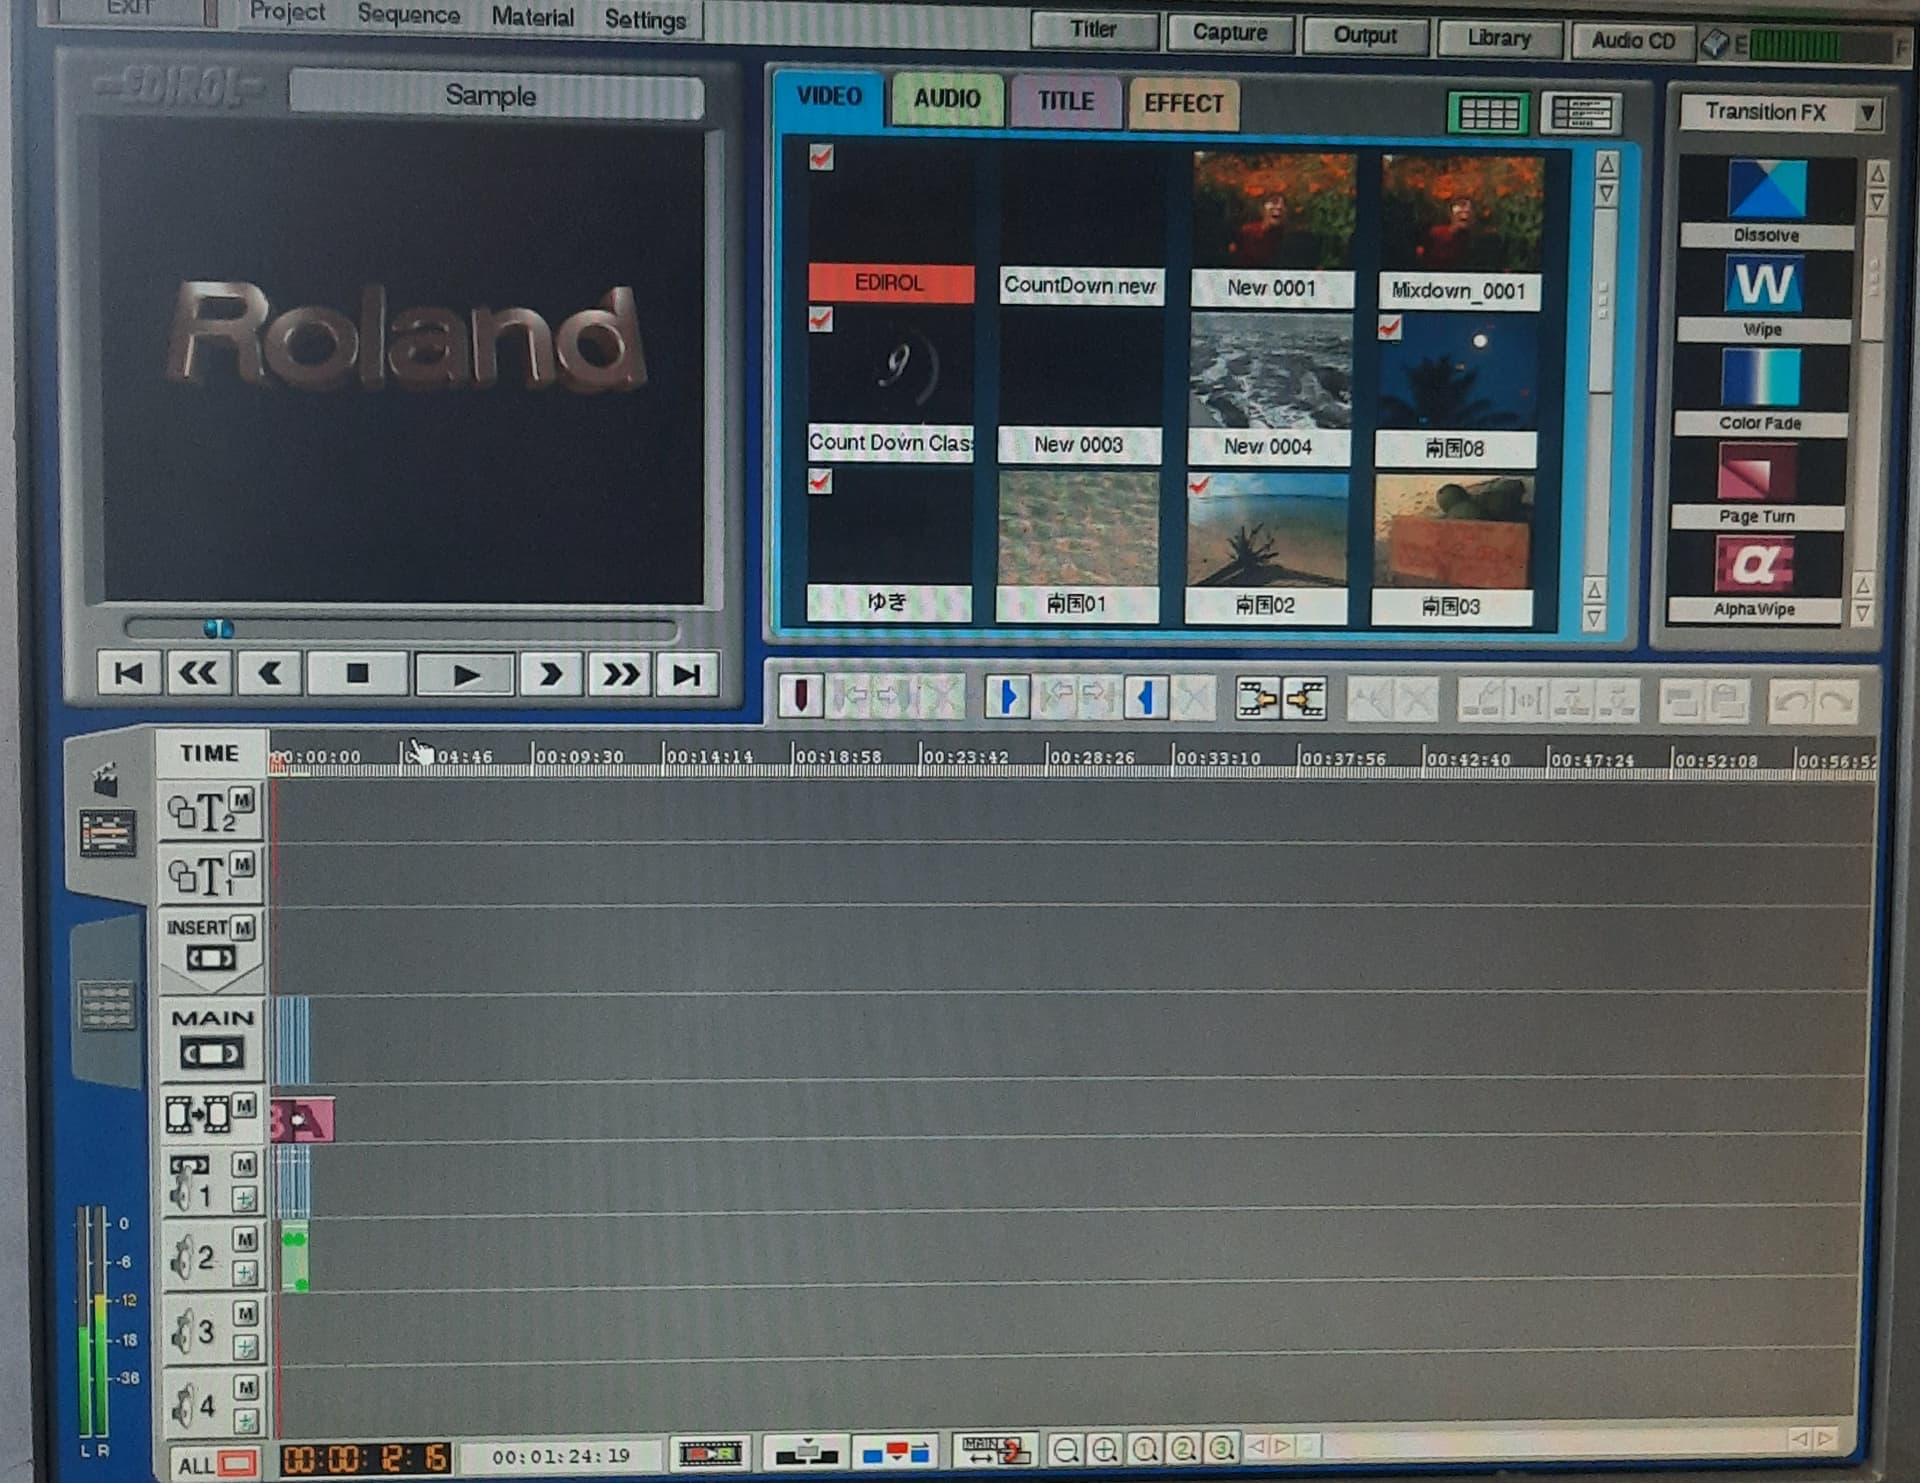Viewport: 1920px width, 1483px height.
Task: Click the zoom in magnifier on timeline
Action: click(x=1105, y=1449)
